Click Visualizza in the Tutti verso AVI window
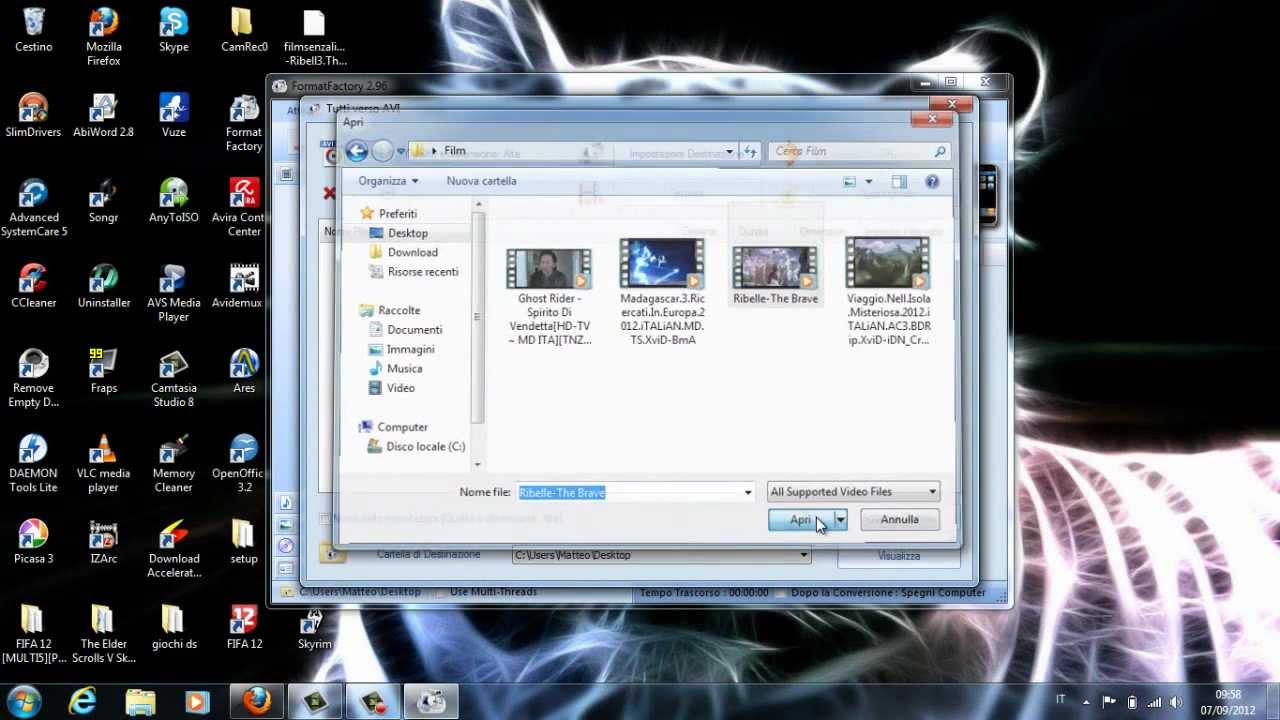The height and width of the screenshot is (720, 1280). coord(898,556)
